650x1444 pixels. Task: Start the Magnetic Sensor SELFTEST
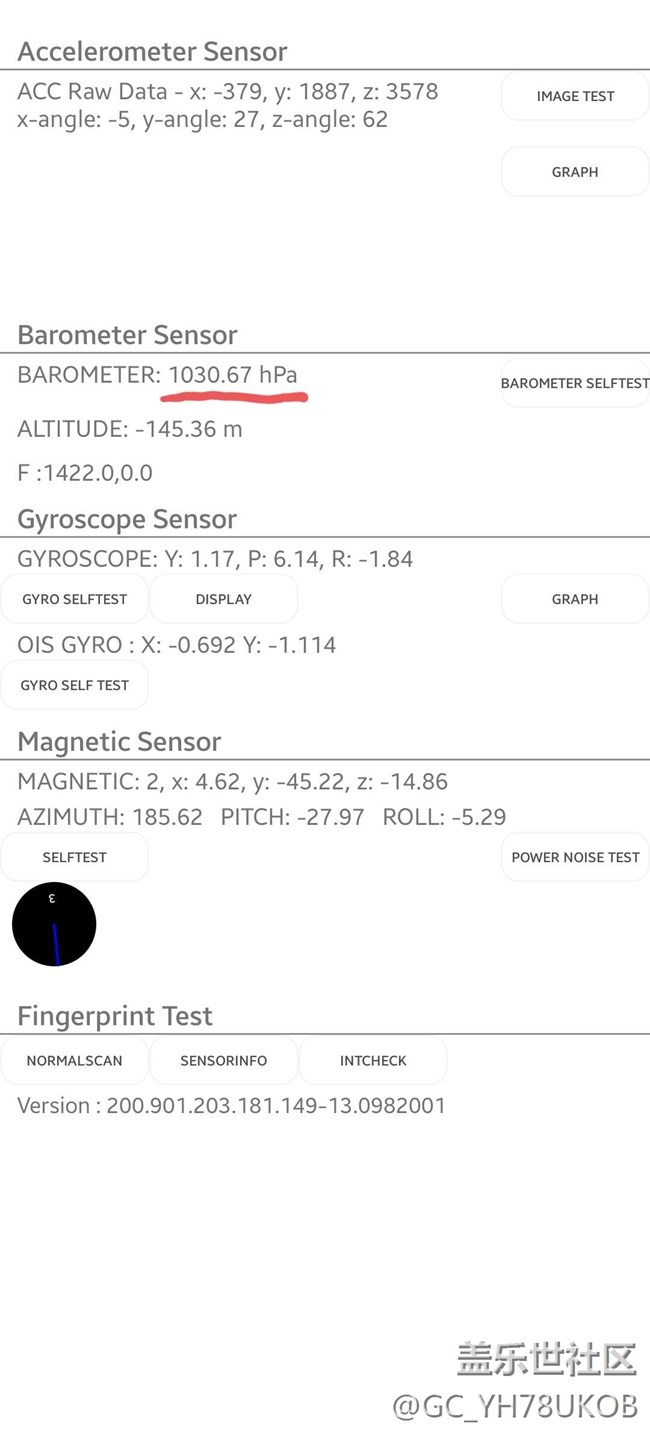[x=75, y=857]
